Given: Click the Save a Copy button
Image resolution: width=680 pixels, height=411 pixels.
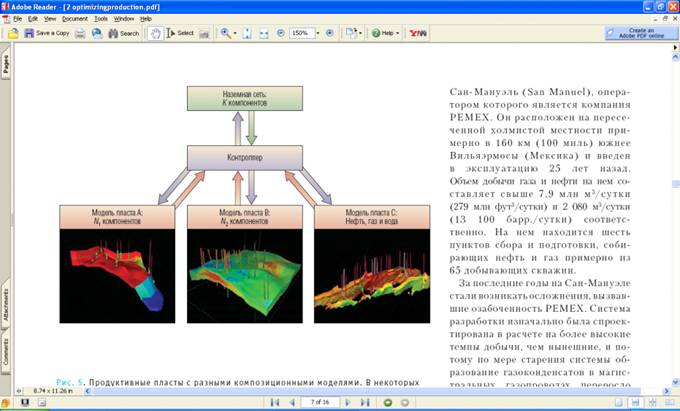Looking at the screenshot, I should coord(46,33).
